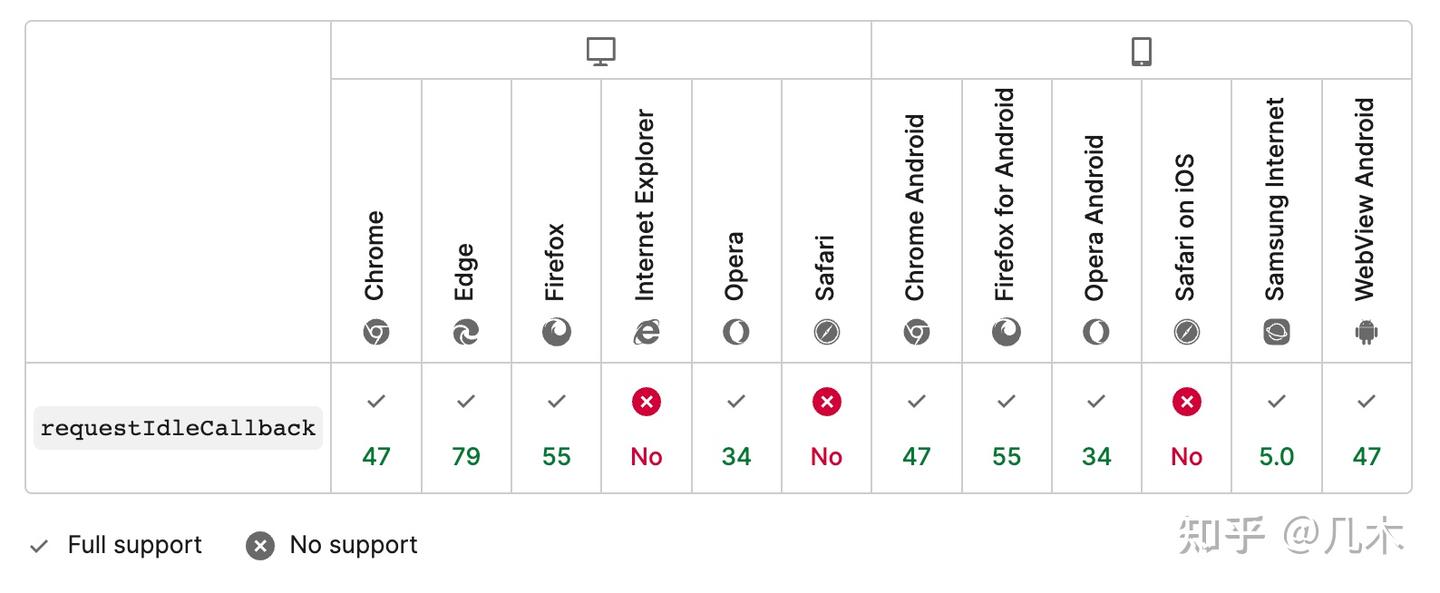Click the Full support legend item
1440x593 pixels.
[116, 545]
